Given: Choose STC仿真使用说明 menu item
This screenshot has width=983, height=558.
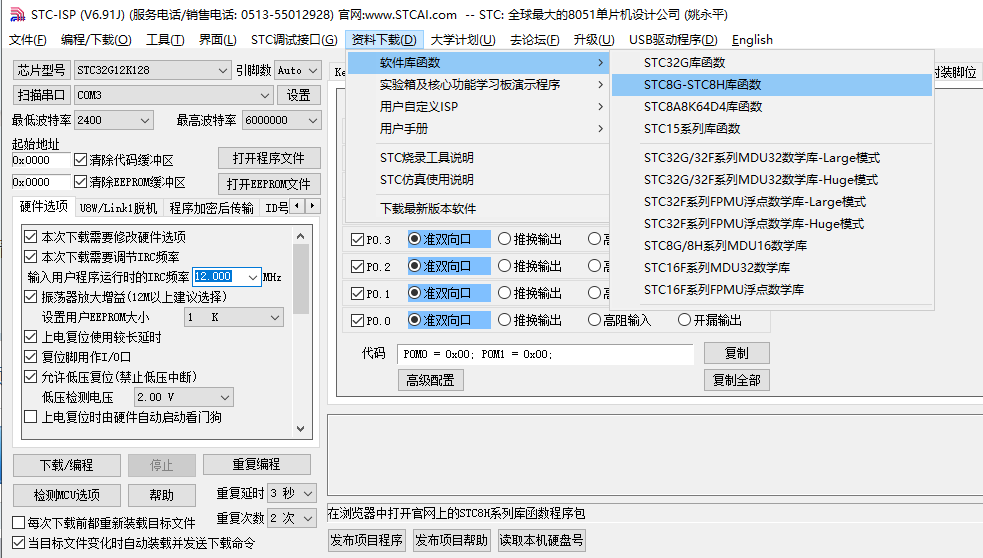Looking at the screenshot, I should (478, 180).
